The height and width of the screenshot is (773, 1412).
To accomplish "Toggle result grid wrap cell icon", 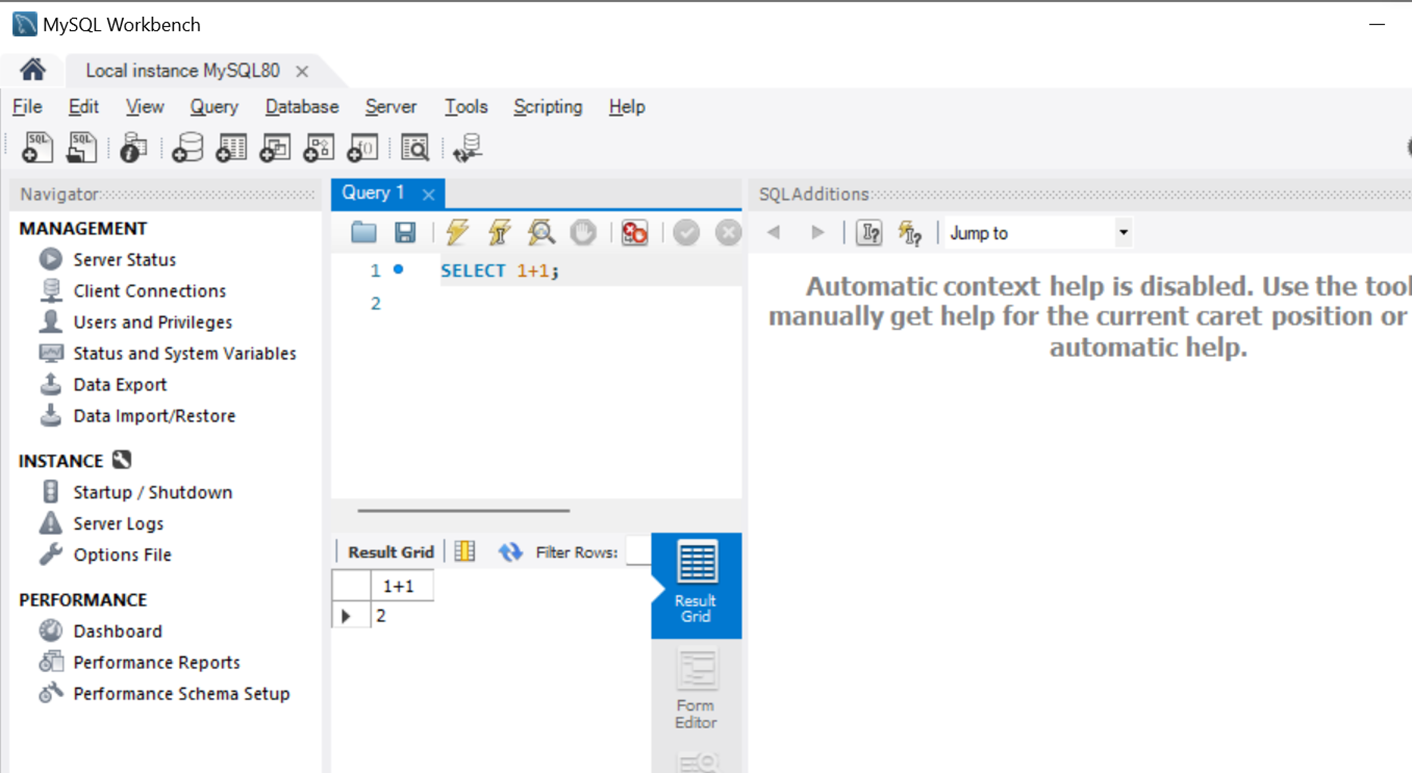I will (465, 551).
